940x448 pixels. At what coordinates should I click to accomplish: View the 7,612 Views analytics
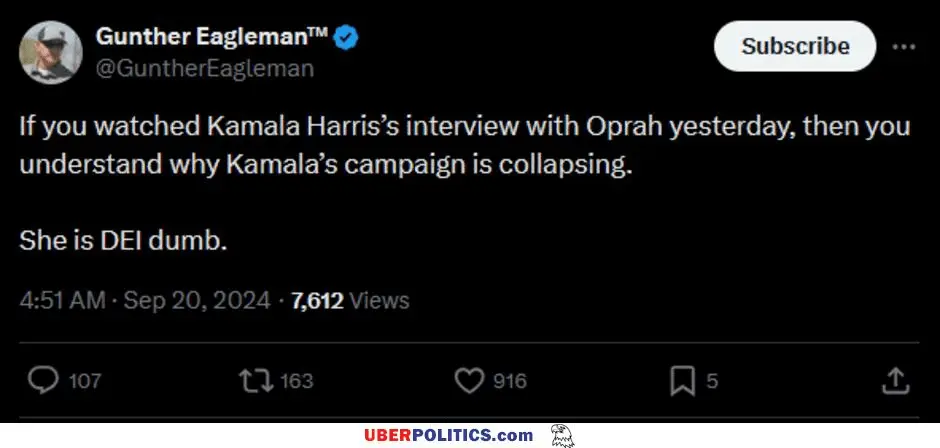pos(350,300)
